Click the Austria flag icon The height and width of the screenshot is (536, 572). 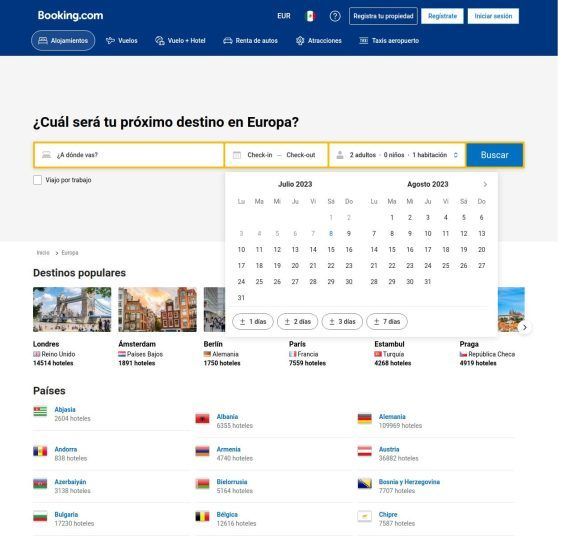[x=364, y=451]
